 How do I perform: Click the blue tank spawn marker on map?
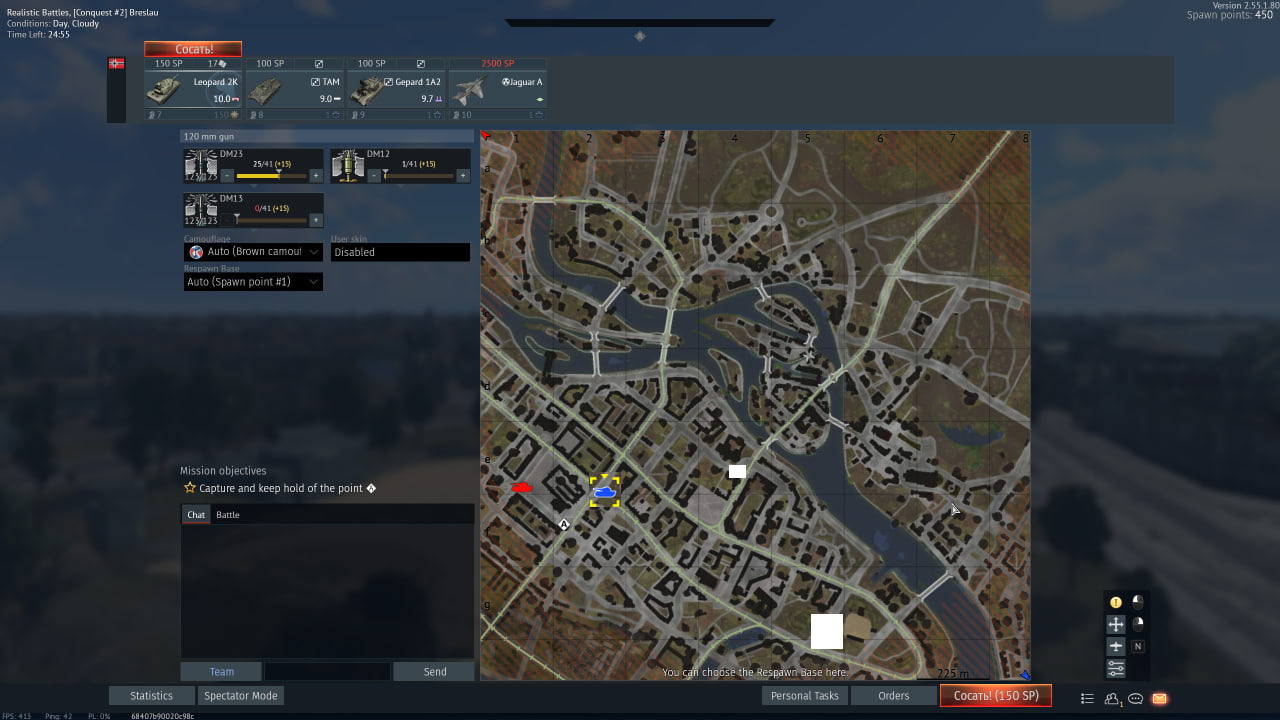(604, 492)
